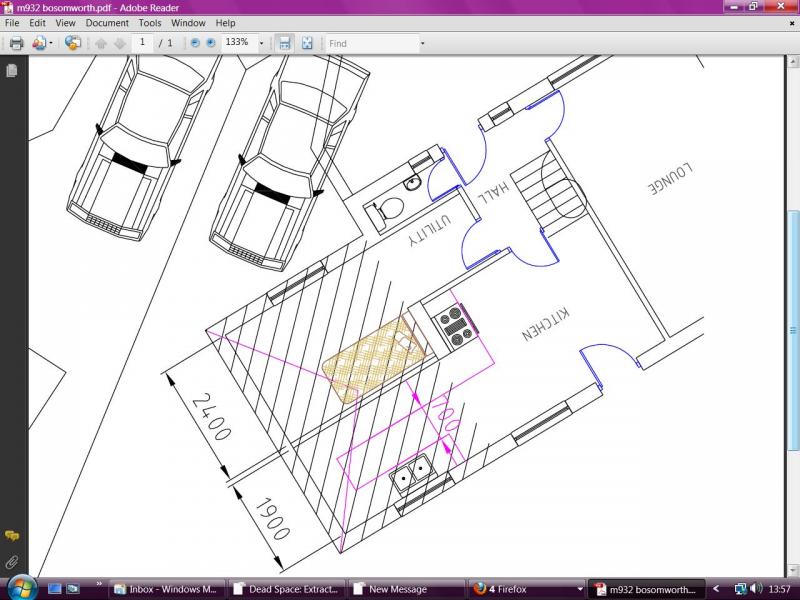Click the Full Screen view icon
The image size is (800, 600).
(x=307, y=44)
